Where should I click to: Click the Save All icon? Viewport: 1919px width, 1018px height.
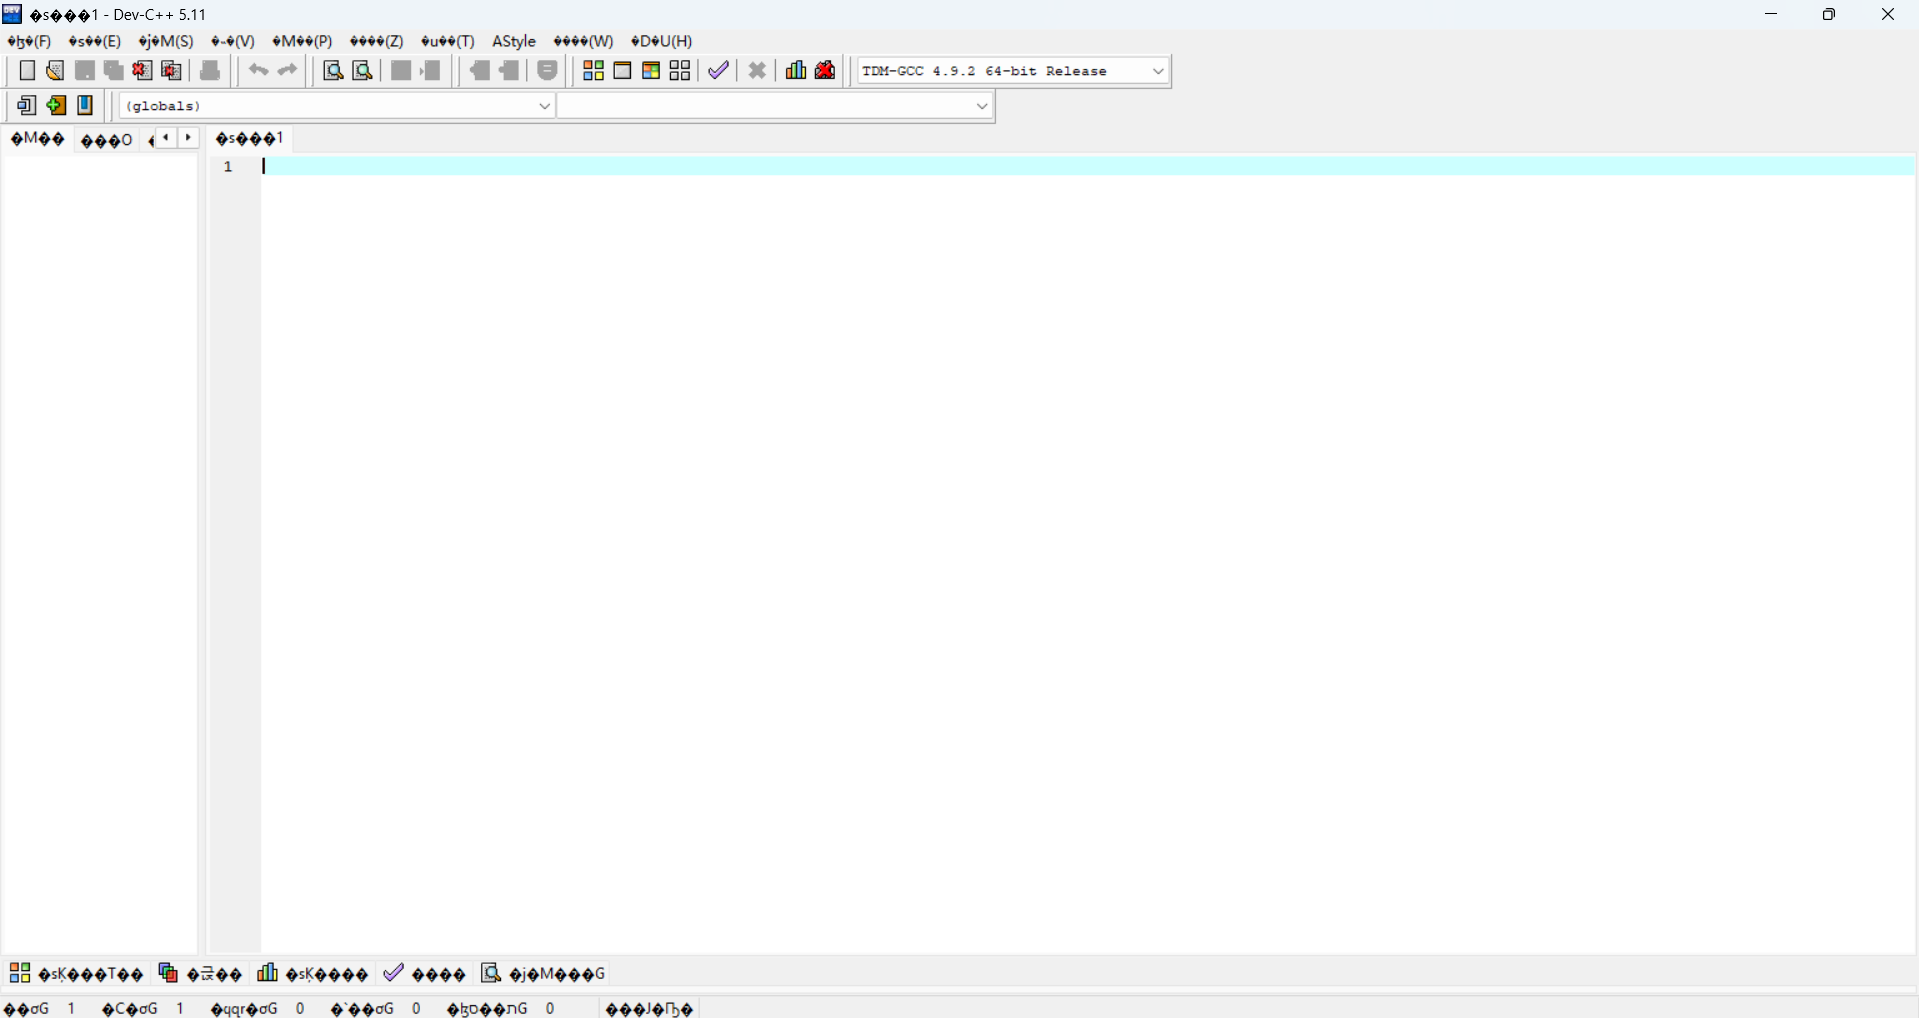[x=114, y=70]
